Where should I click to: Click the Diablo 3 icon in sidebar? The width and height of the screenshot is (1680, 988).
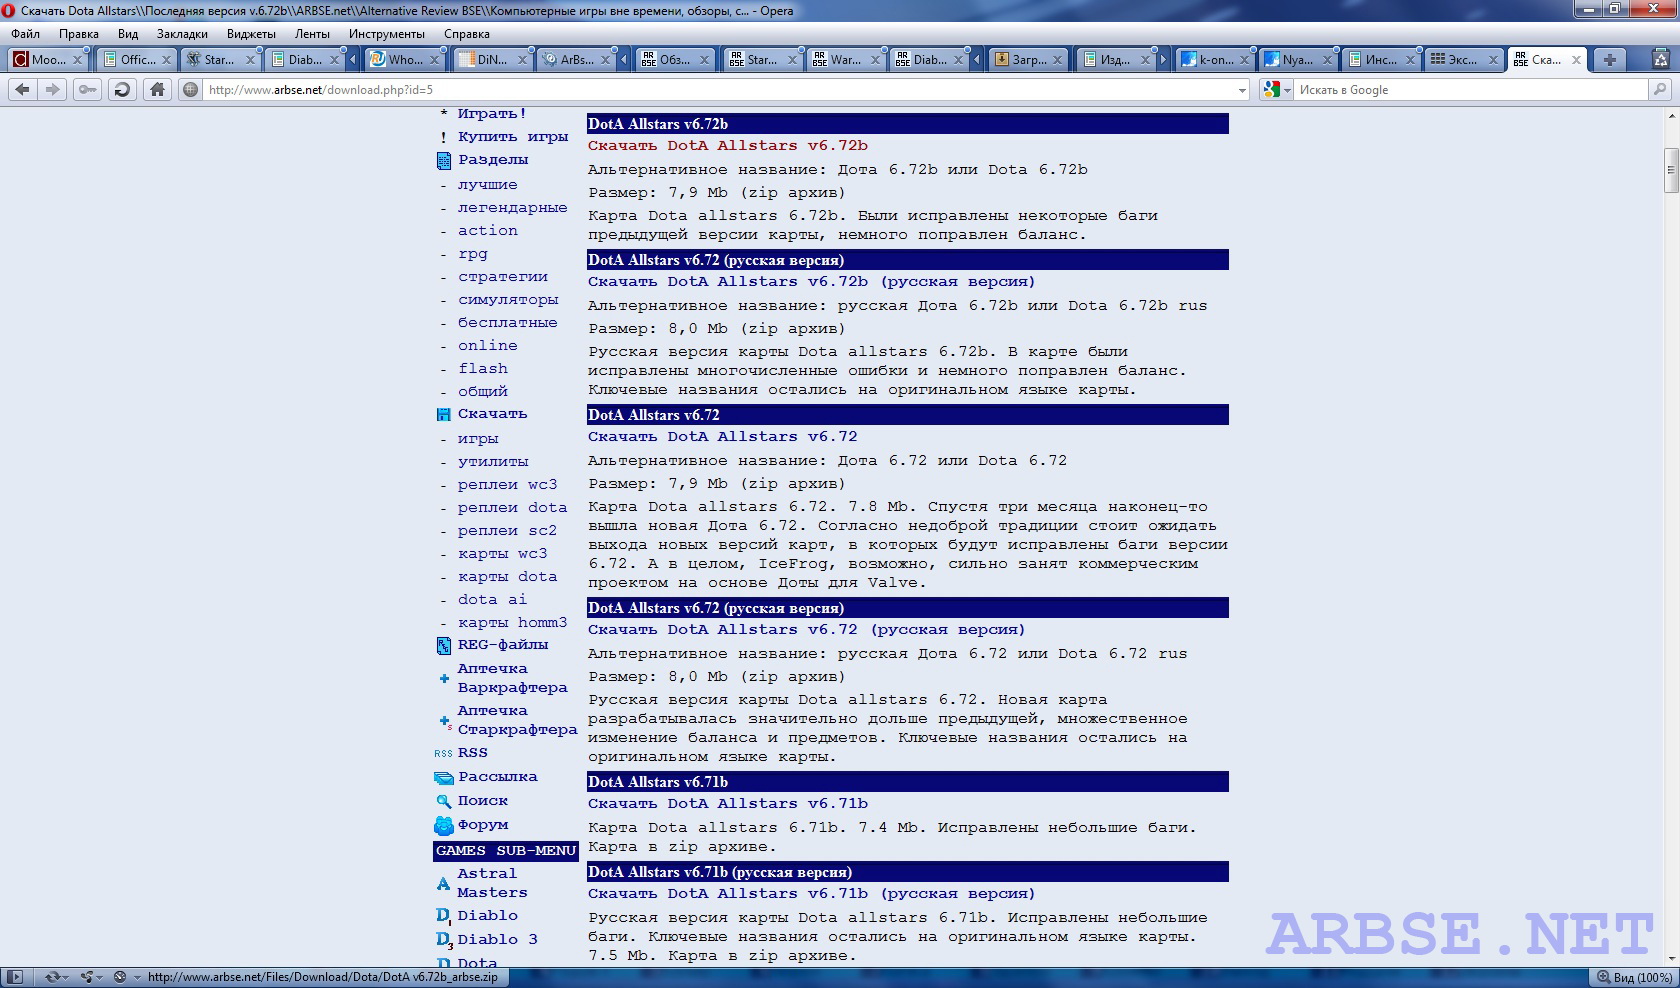tap(444, 940)
